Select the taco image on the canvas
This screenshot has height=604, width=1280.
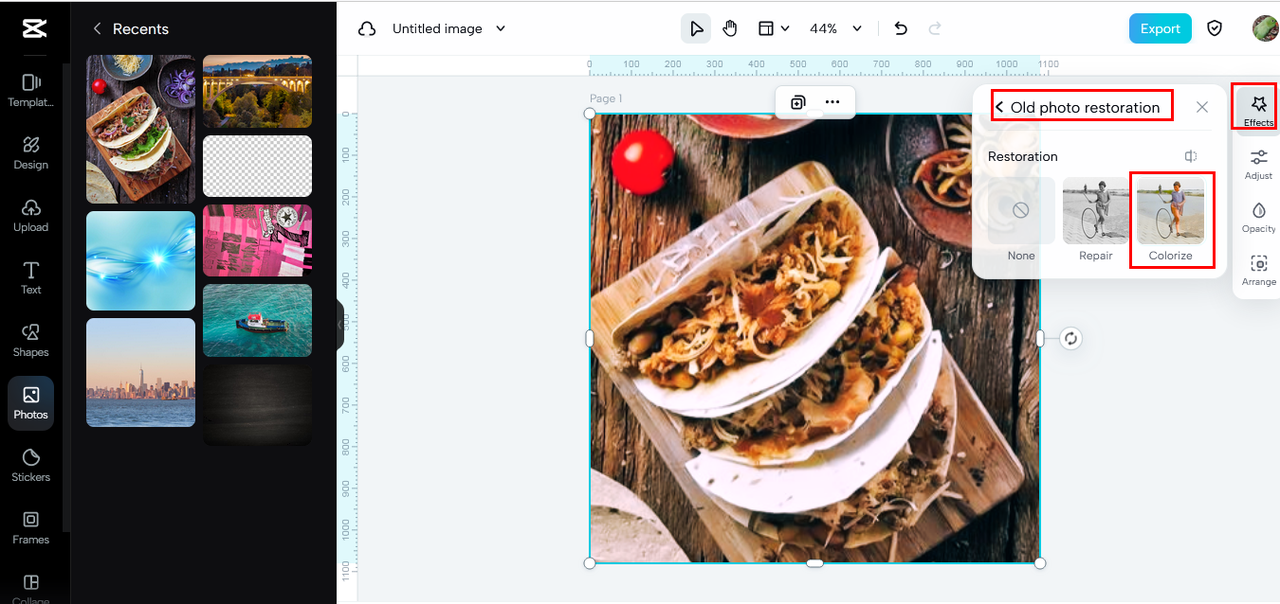(x=814, y=338)
